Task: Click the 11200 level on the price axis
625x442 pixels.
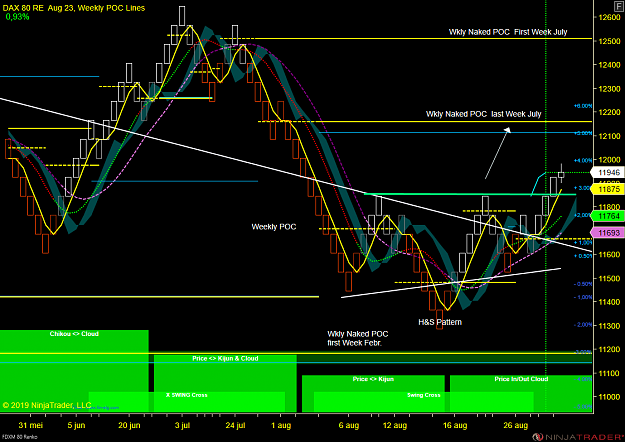Action: pos(609,350)
